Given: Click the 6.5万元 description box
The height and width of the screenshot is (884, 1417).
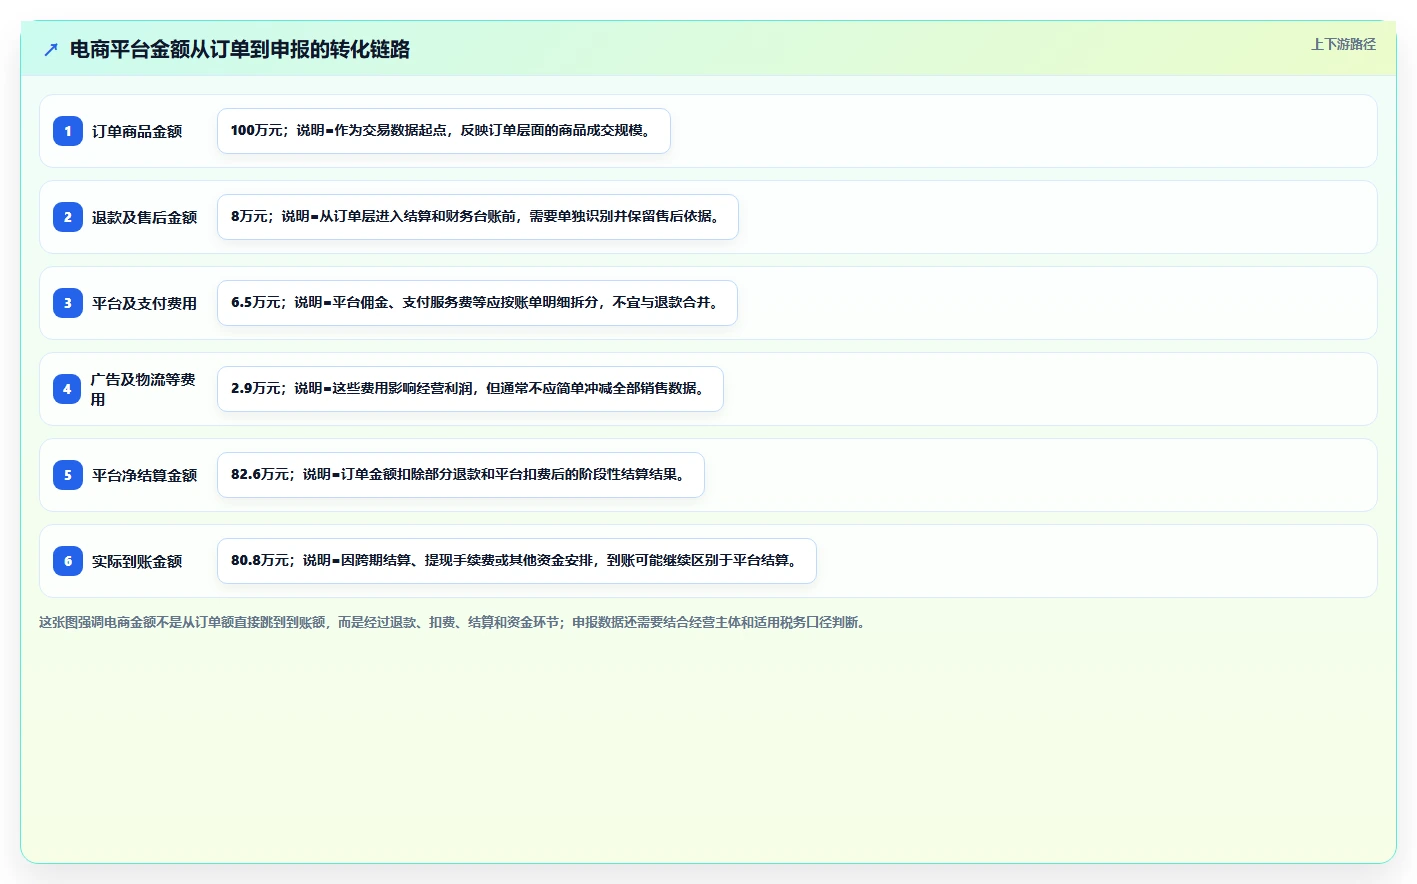Looking at the screenshot, I should pyautogui.click(x=477, y=303).
